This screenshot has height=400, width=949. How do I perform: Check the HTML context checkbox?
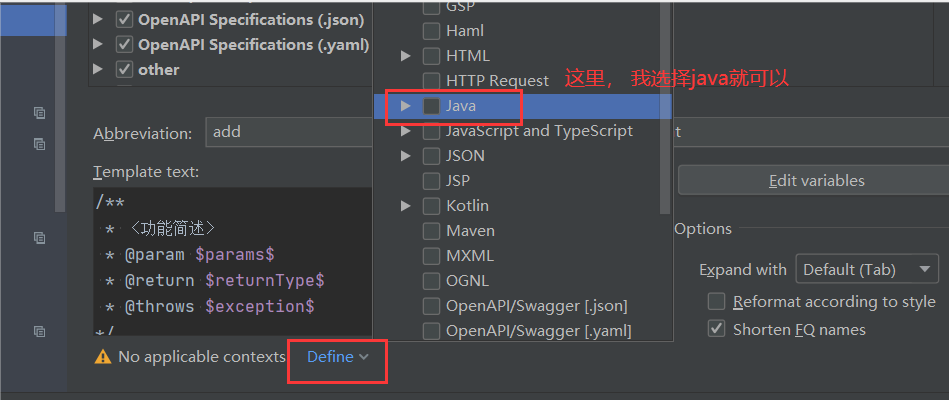(431, 56)
